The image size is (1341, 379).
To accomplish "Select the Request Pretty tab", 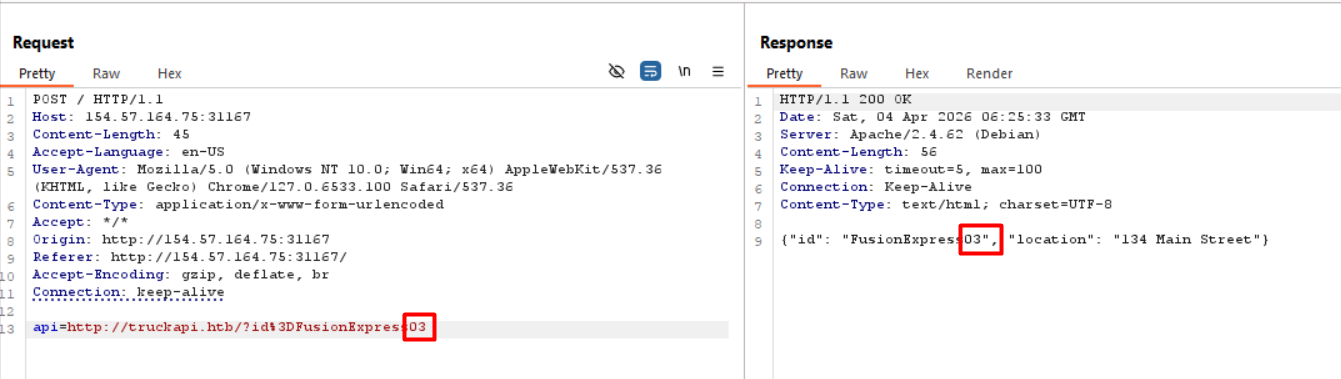I will [x=37, y=73].
